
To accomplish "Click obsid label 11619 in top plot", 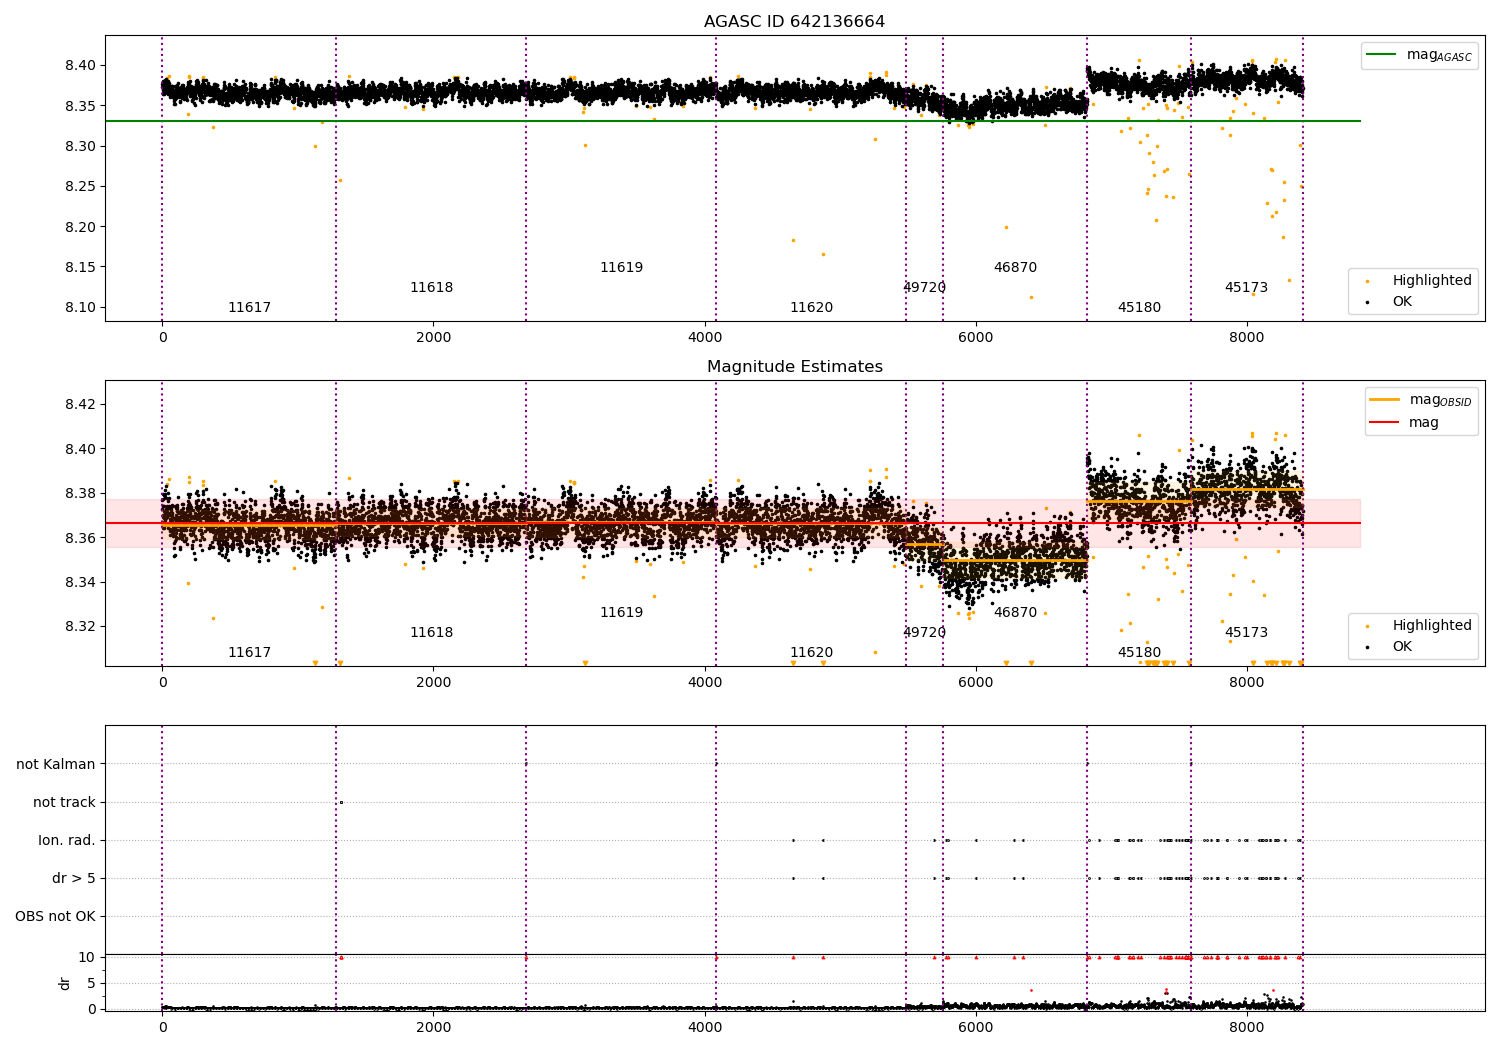I will (x=621, y=268).
